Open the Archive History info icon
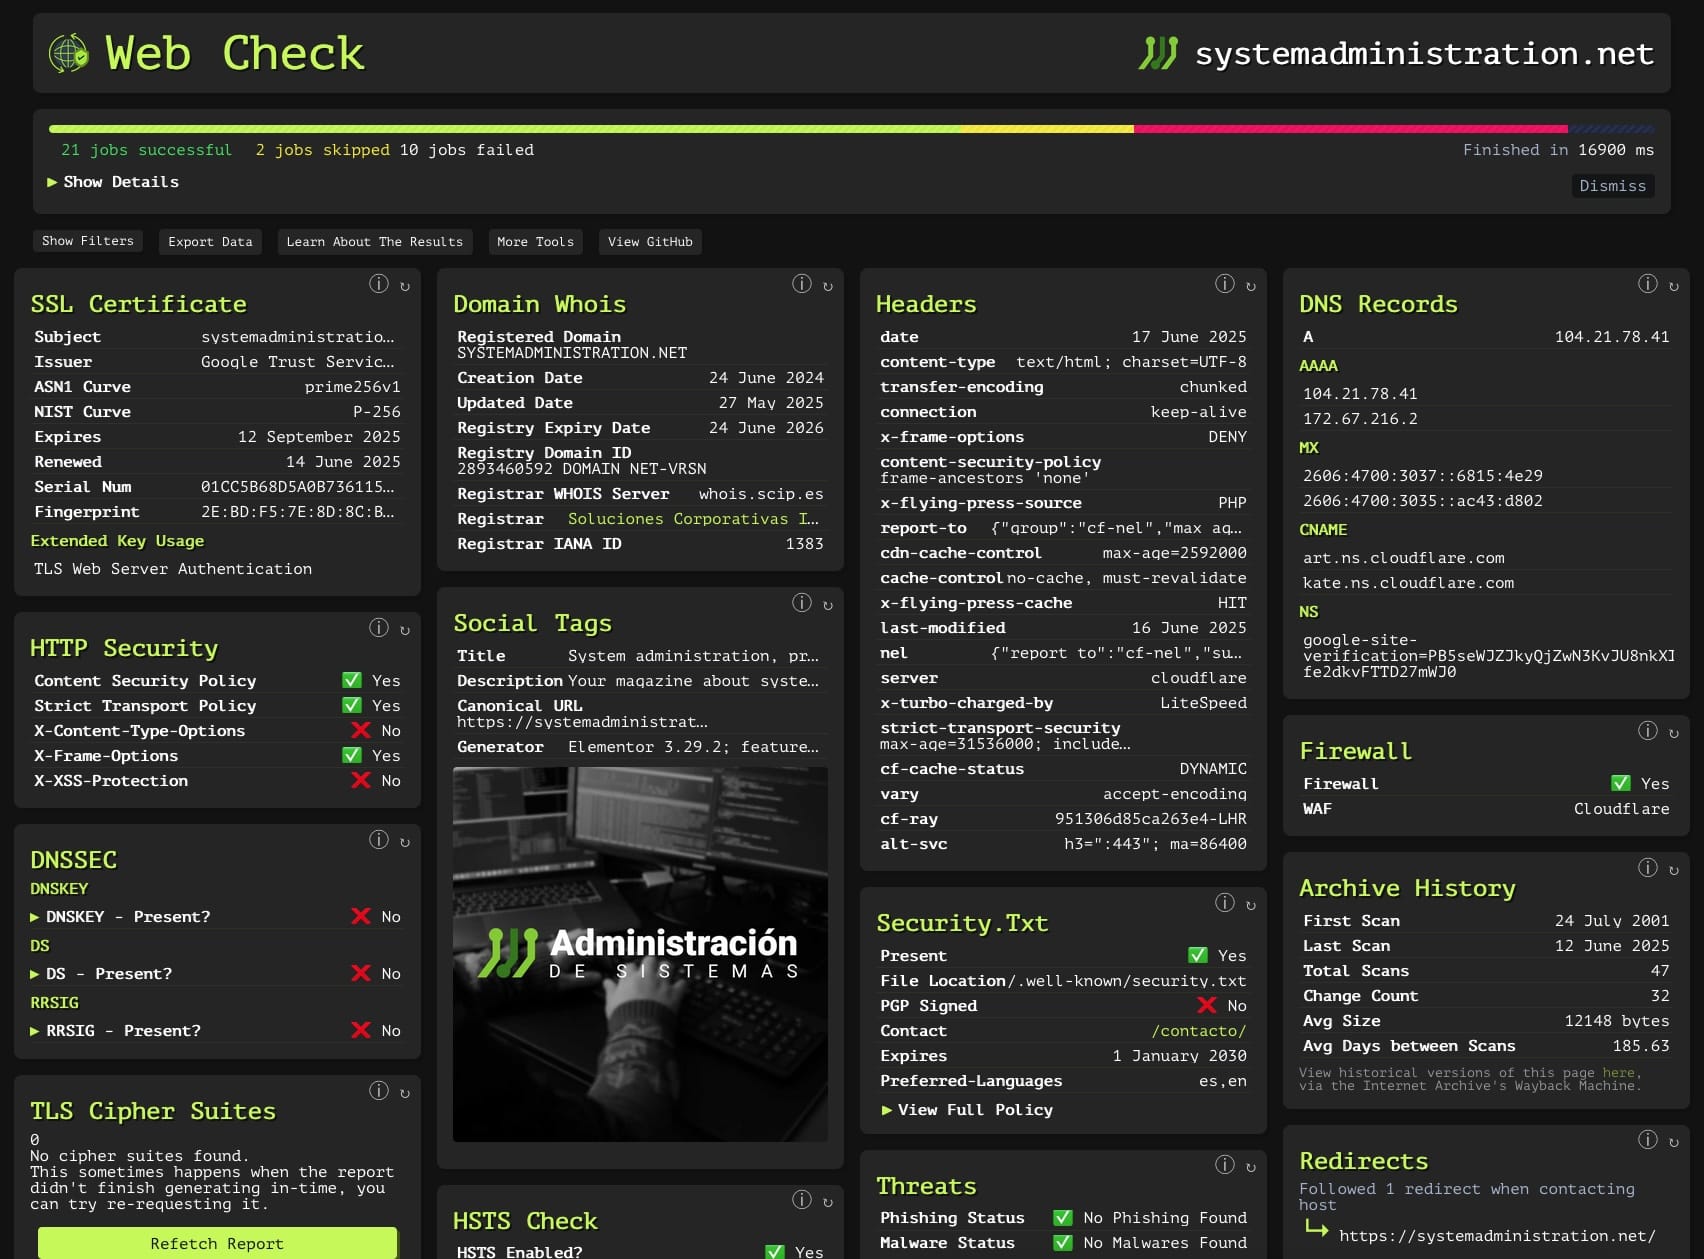 coord(1648,868)
